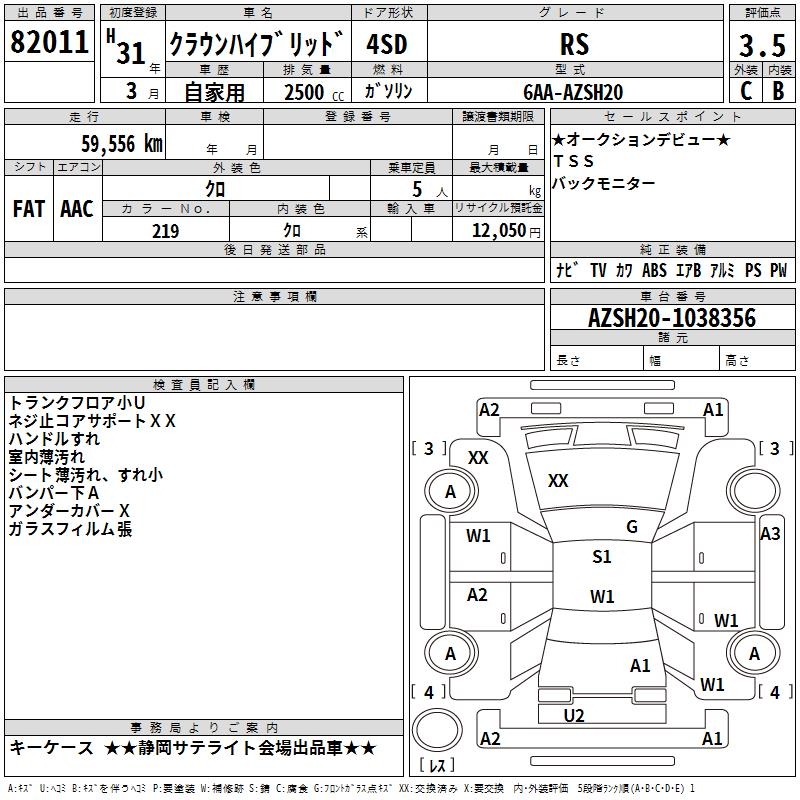800x800 pixels.
Task: Click the car name クラウンハイブリッド
Action: click(257, 43)
